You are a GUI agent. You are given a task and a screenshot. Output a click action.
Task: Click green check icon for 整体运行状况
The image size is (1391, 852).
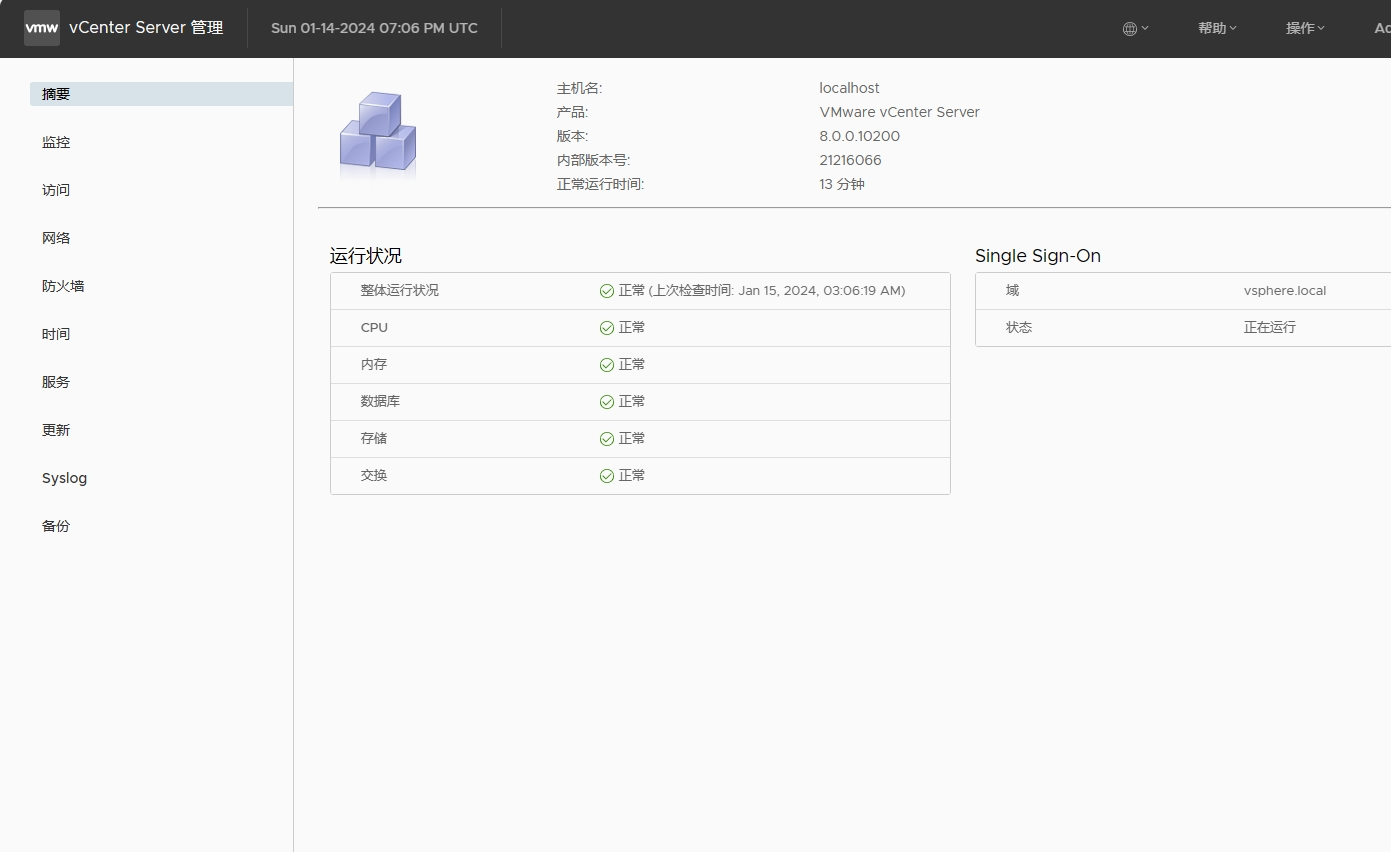[x=607, y=291]
